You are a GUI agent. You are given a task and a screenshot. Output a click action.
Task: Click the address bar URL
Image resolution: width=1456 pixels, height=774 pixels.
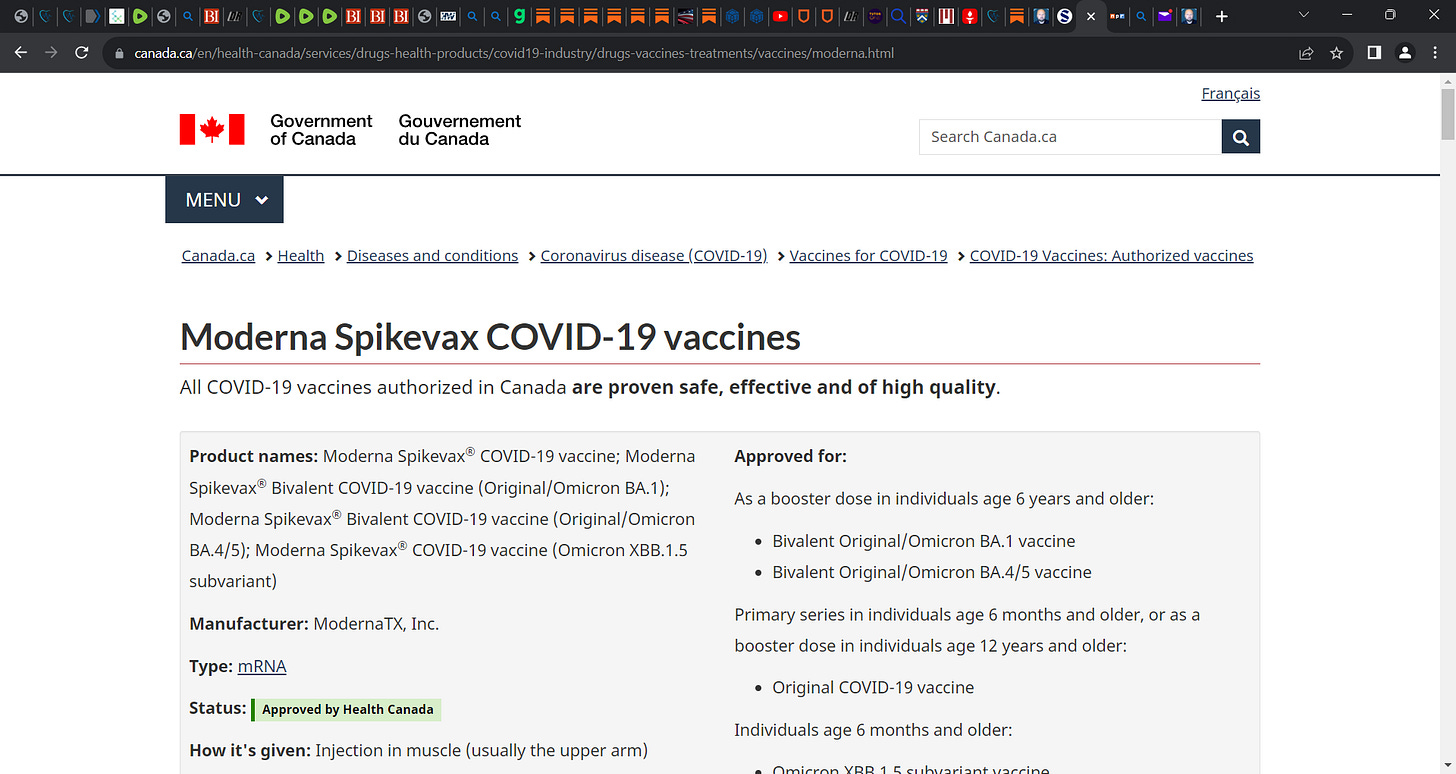[x=514, y=53]
